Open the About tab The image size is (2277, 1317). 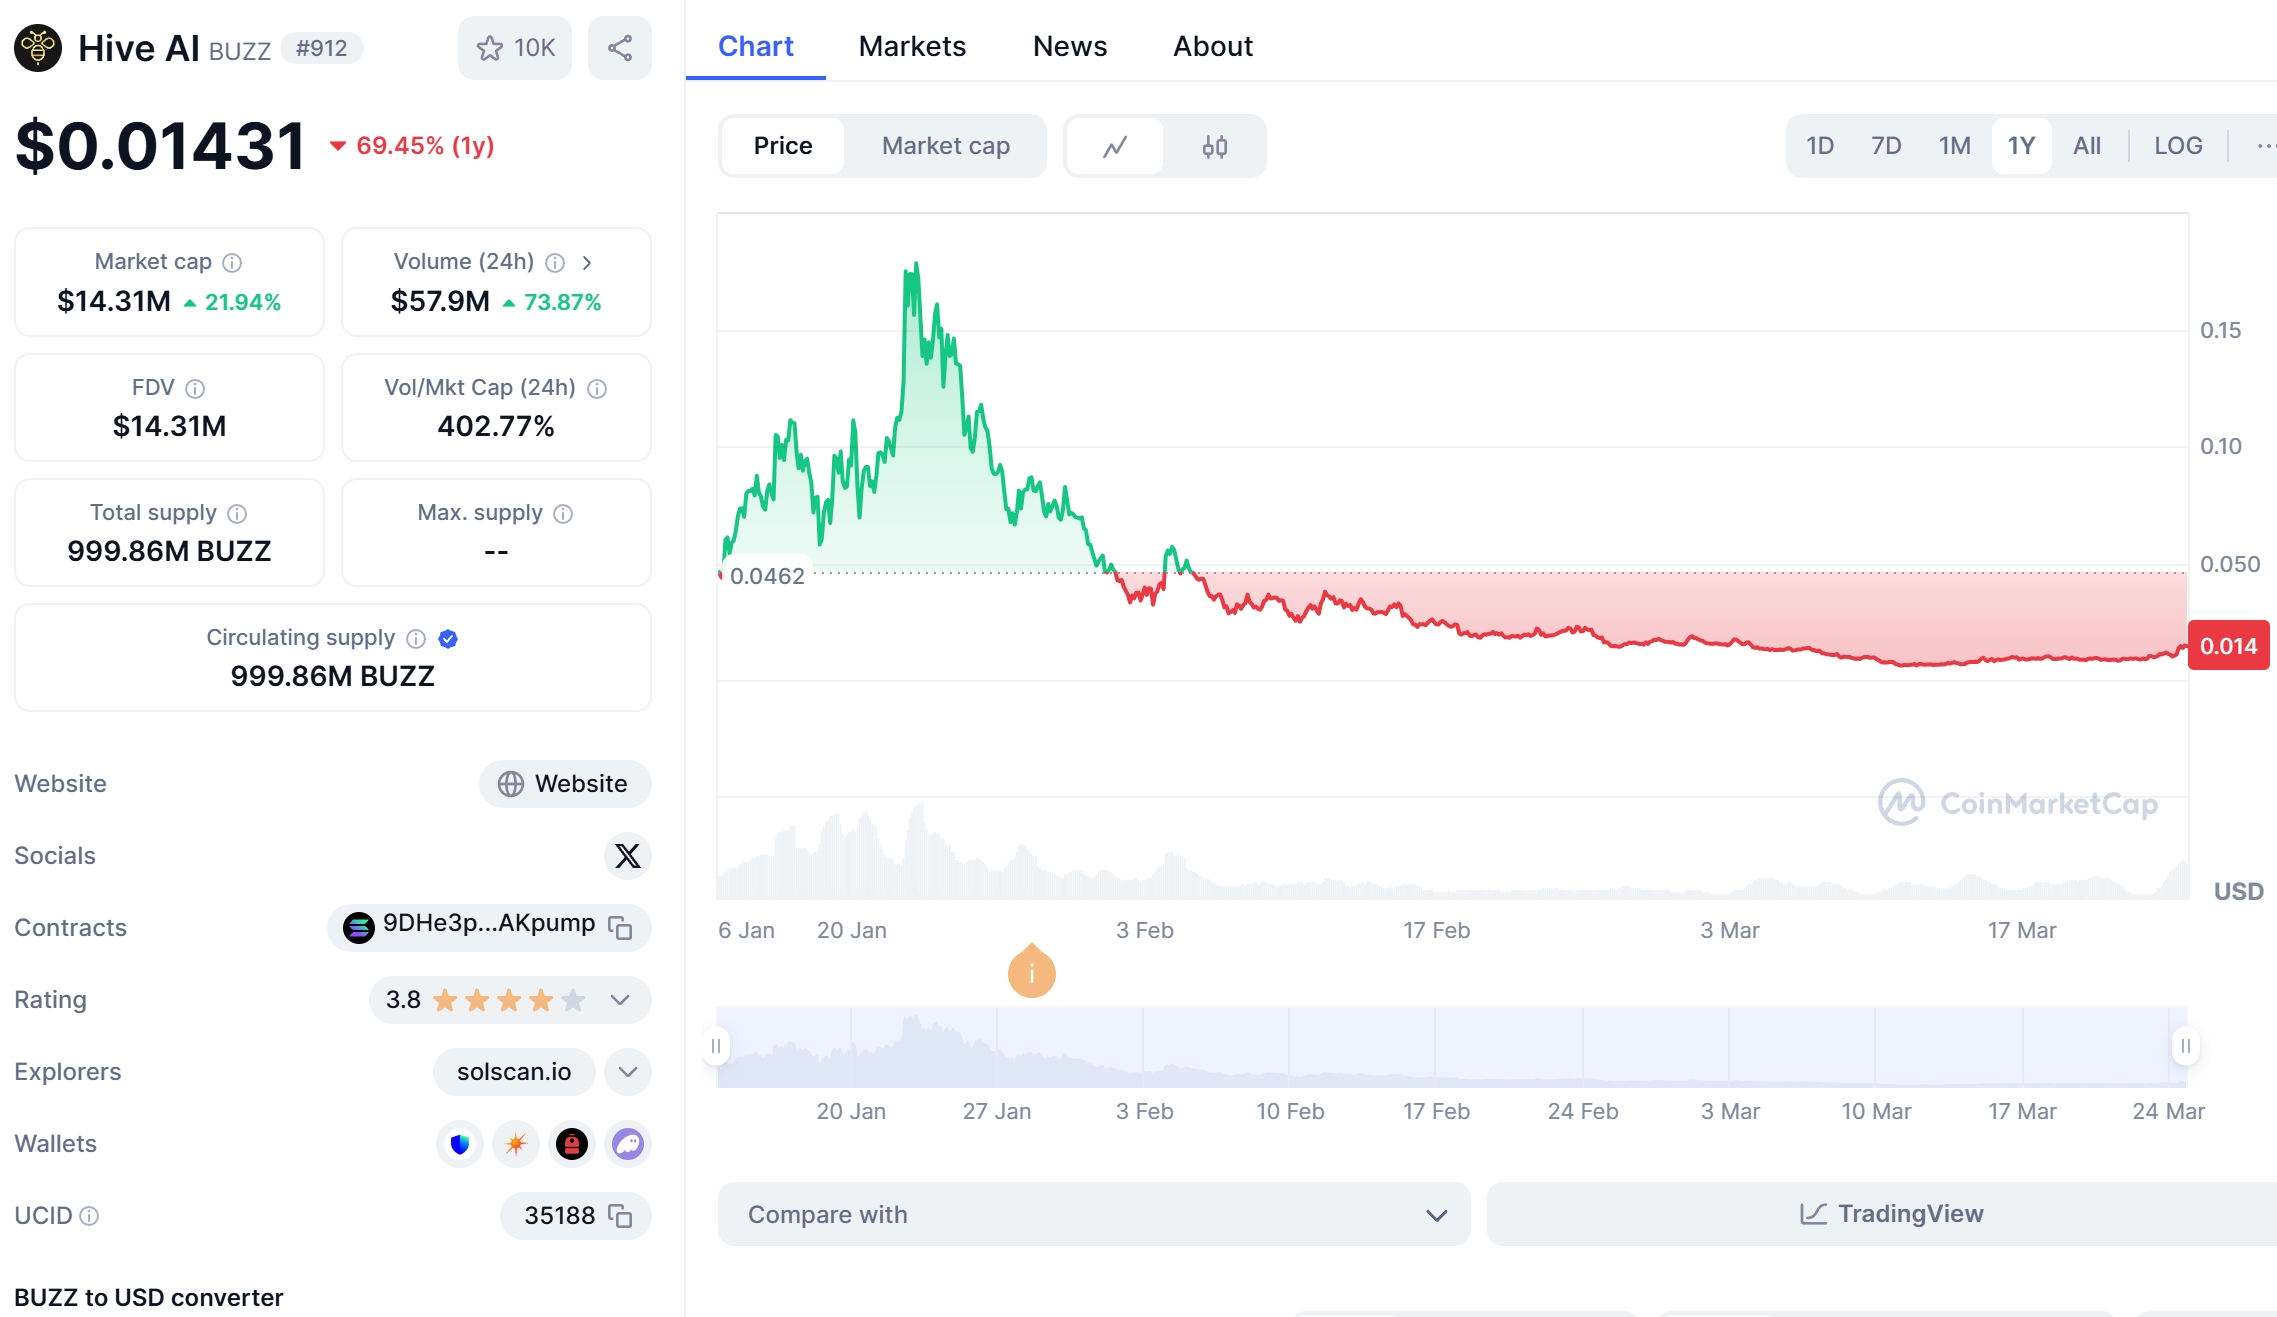coord(1213,46)
